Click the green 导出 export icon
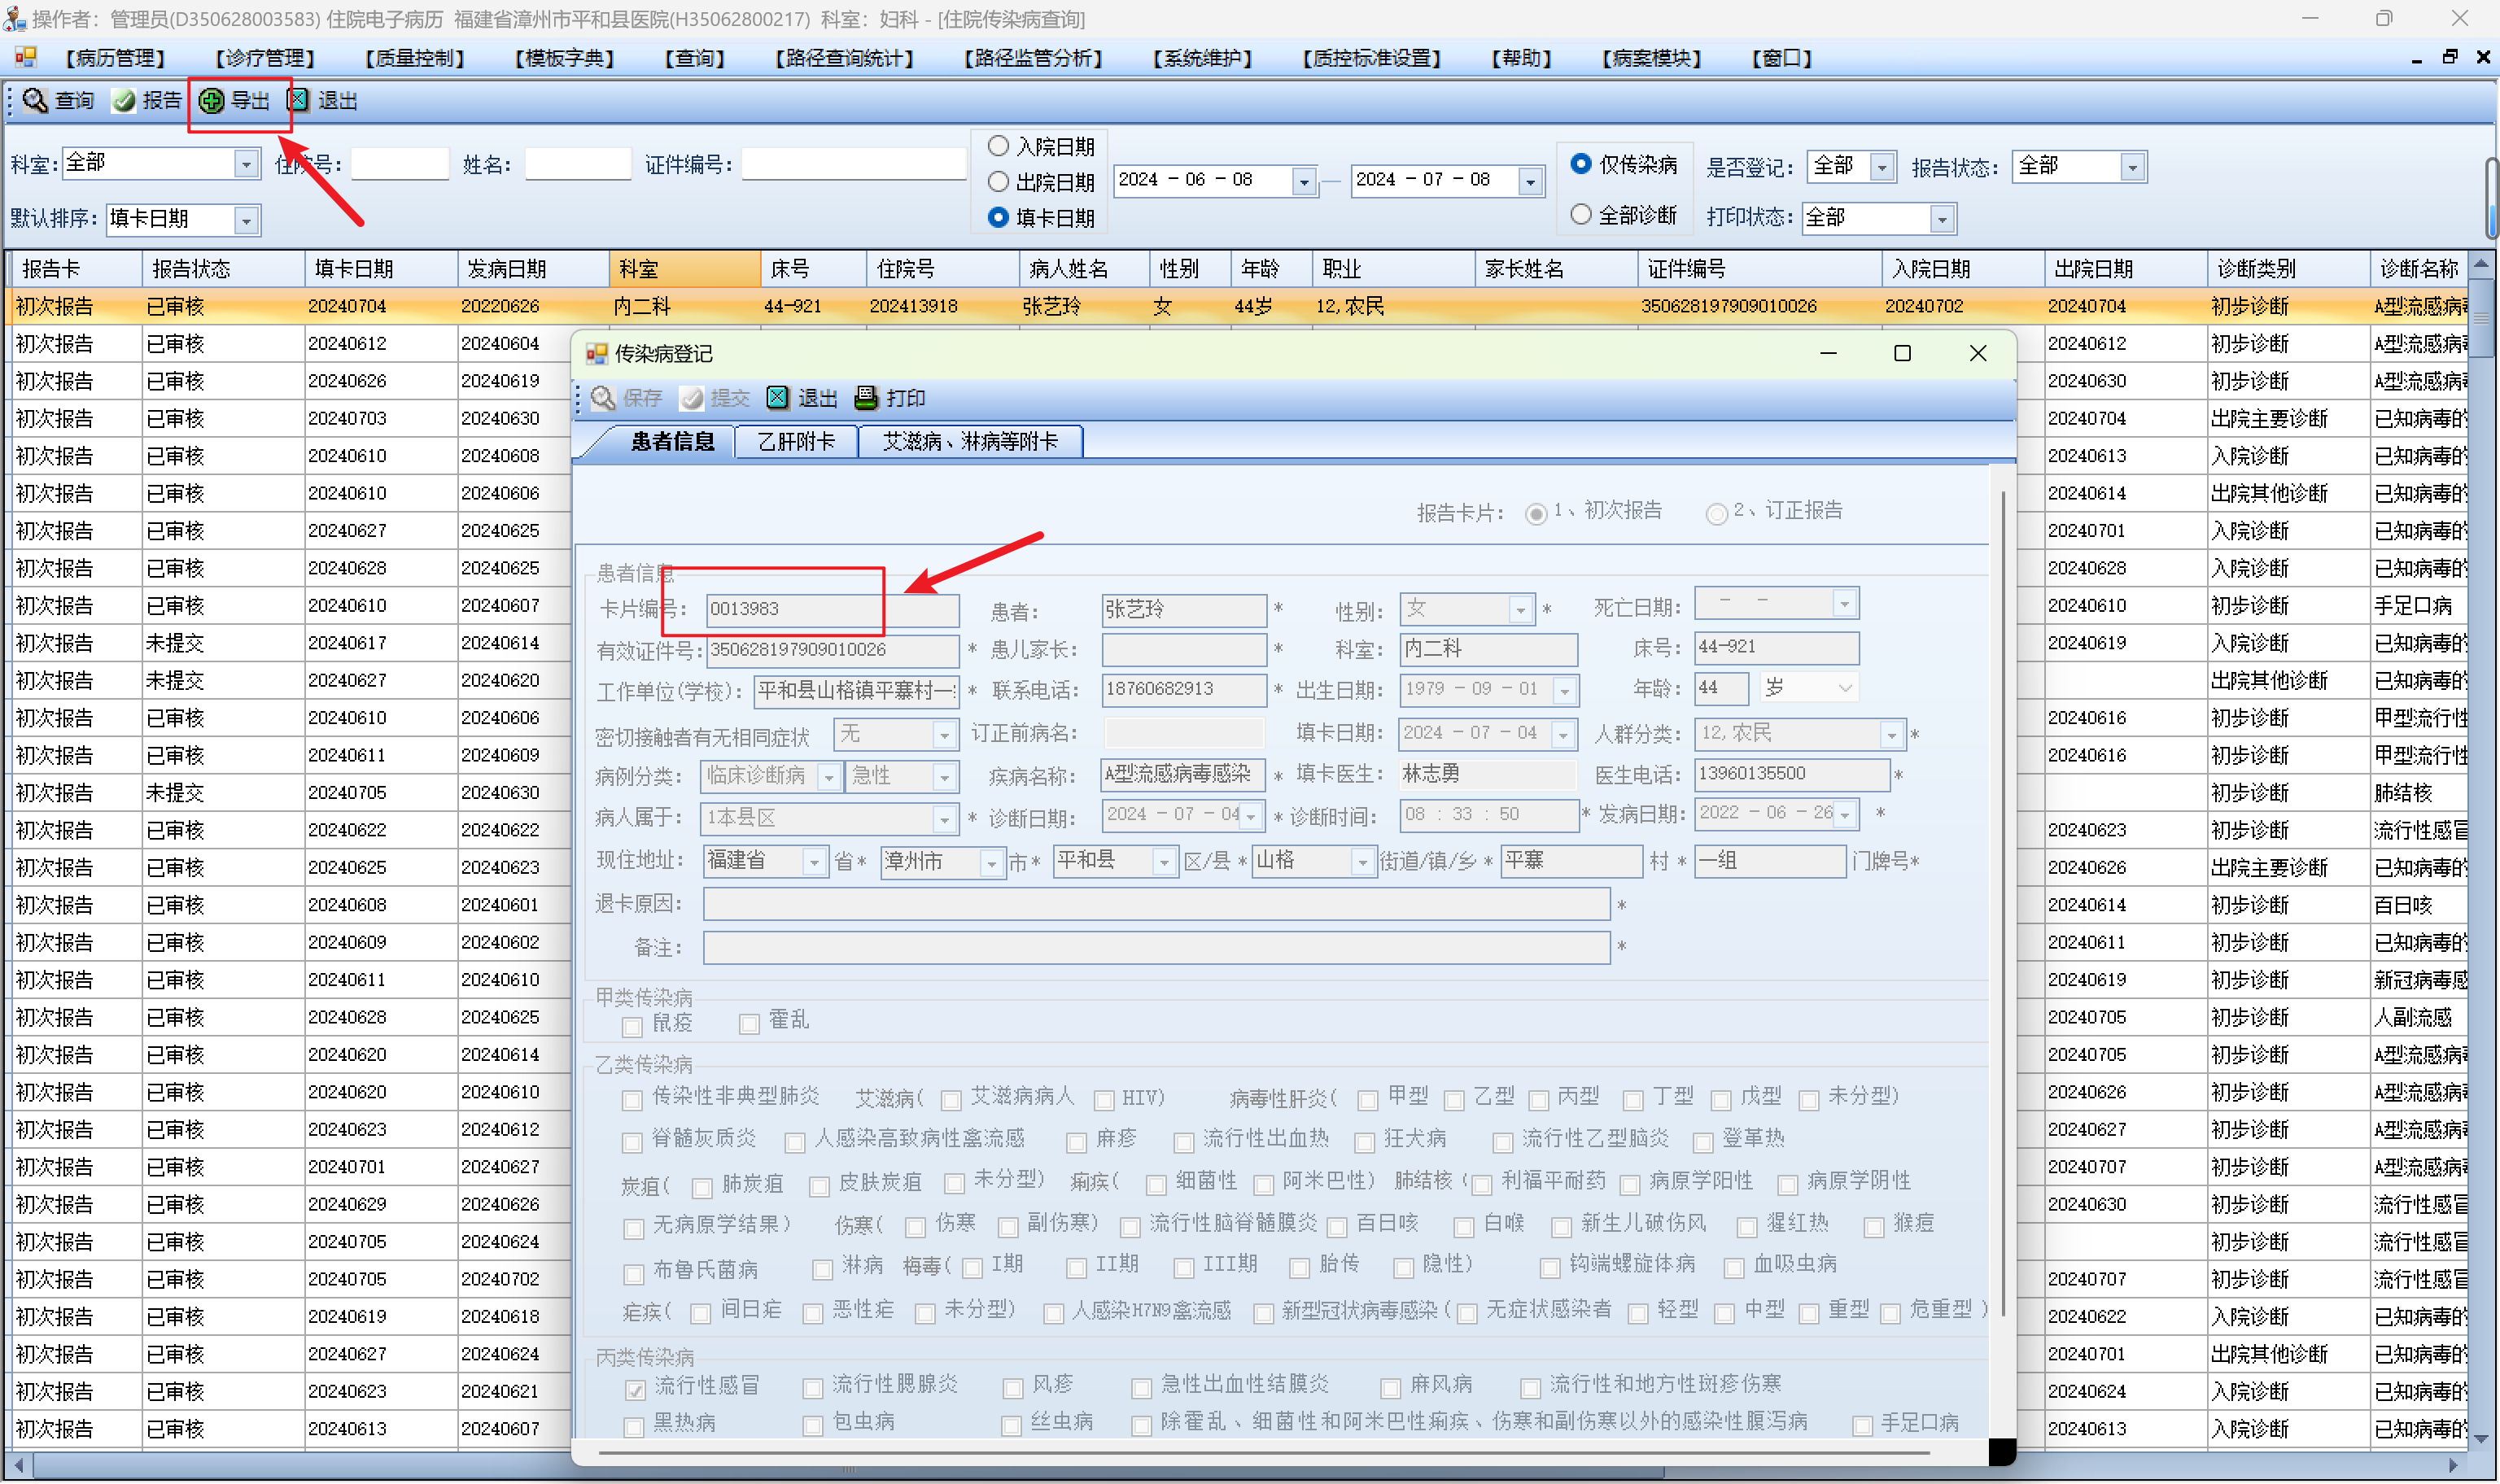 [212, 101]
